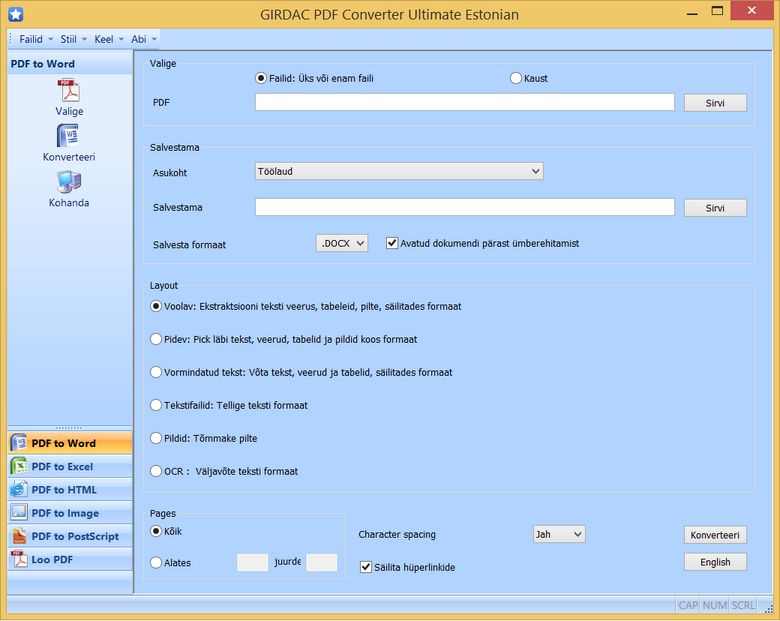Click the PDF to Excel spreadsheet icon
This screenshot has width=780, height=621.
pos(19,466)
